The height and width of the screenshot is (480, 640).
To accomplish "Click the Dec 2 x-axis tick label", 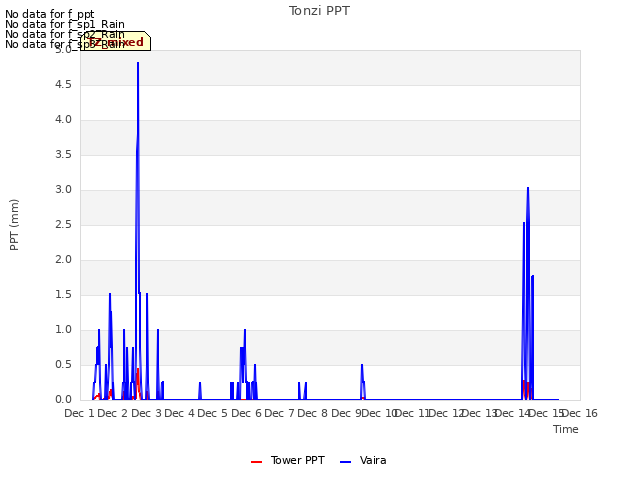I will (113, 413).
